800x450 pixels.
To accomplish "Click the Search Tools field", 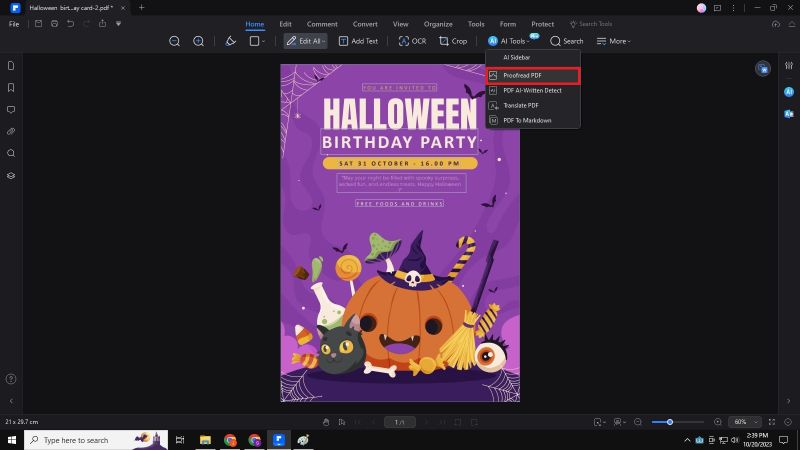I will click(591, 24).
